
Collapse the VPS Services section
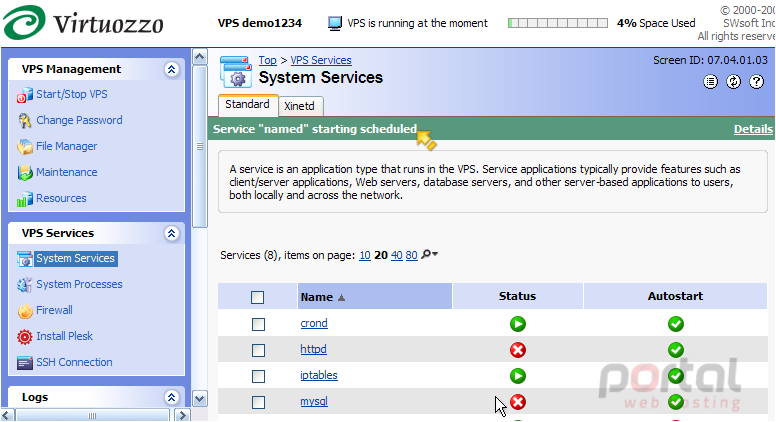click(171, 233)
